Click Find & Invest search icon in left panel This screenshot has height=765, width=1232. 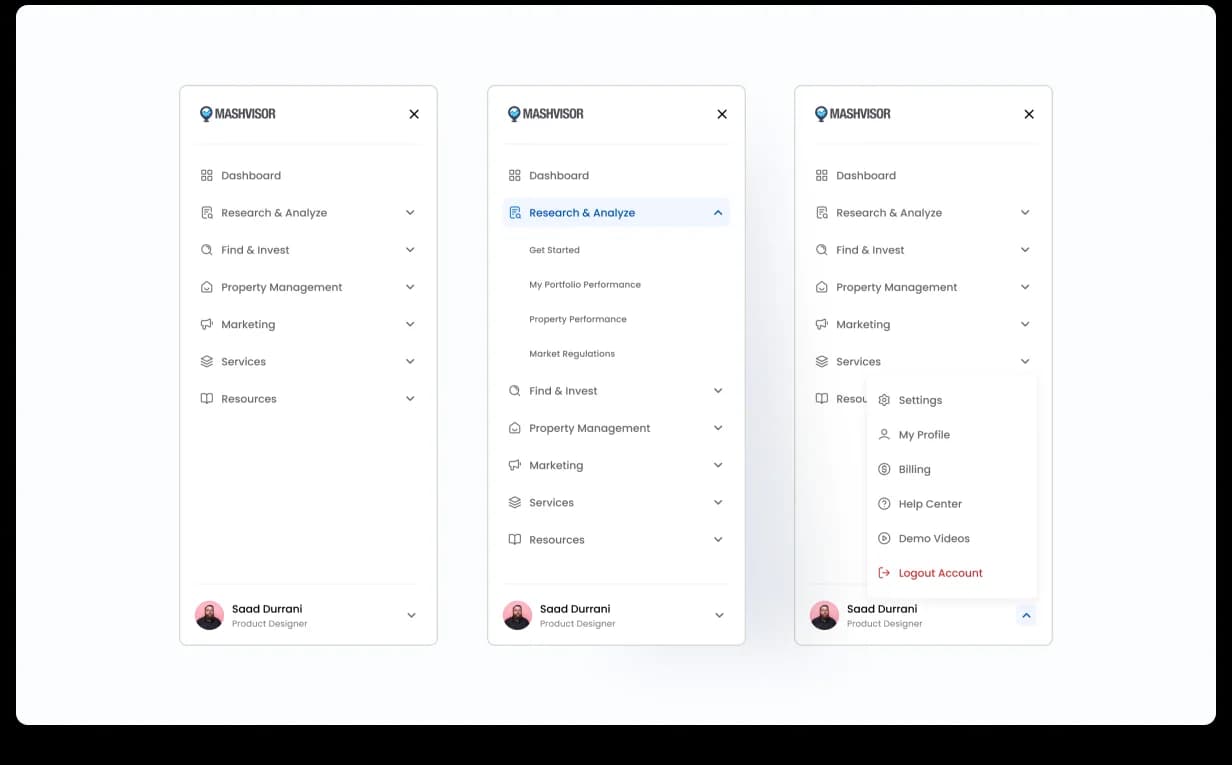207,250
